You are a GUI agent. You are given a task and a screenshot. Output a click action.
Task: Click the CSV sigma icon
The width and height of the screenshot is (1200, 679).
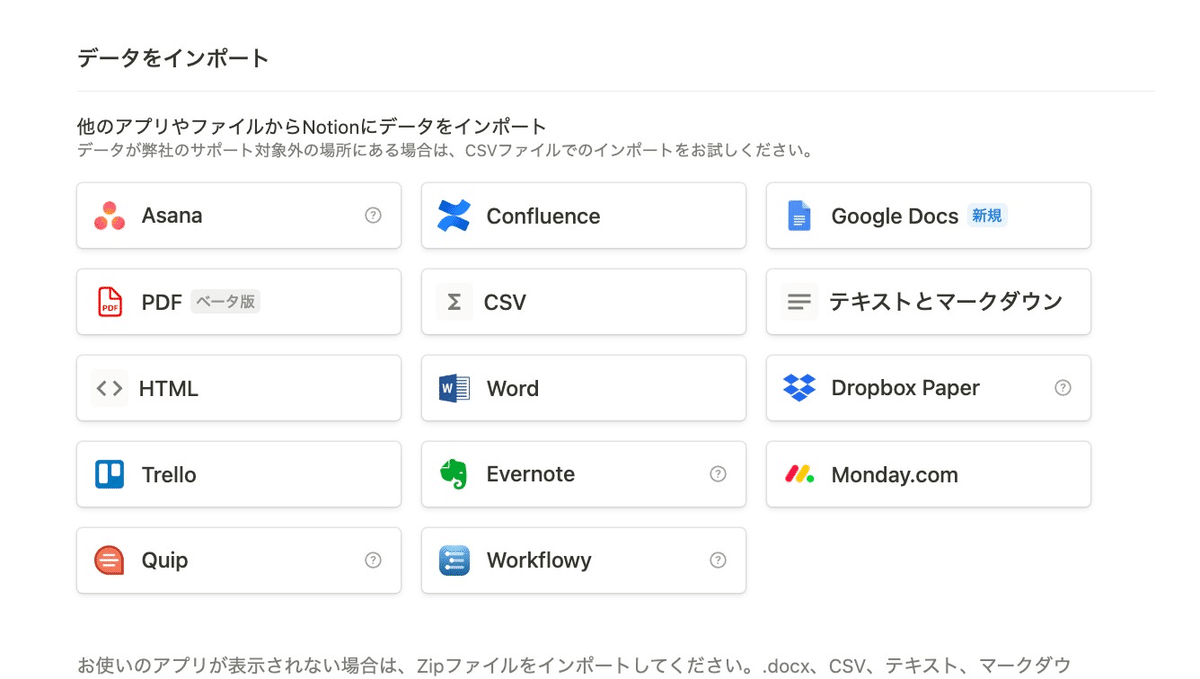[x=454, y=302]
